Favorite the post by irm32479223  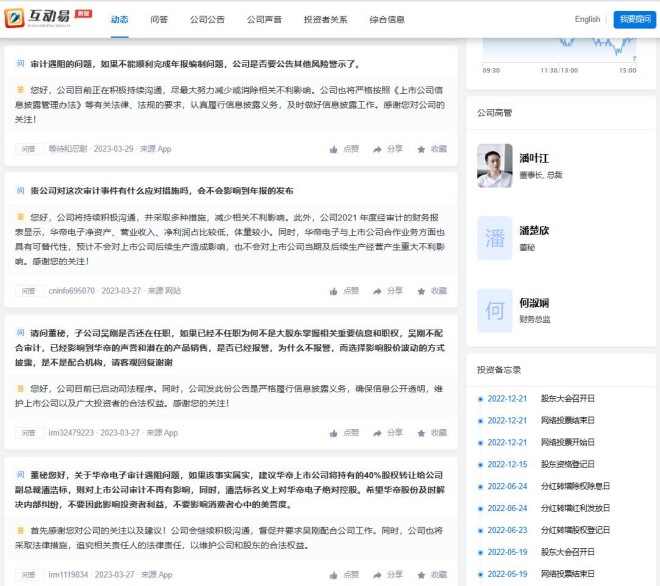point(432,433)
